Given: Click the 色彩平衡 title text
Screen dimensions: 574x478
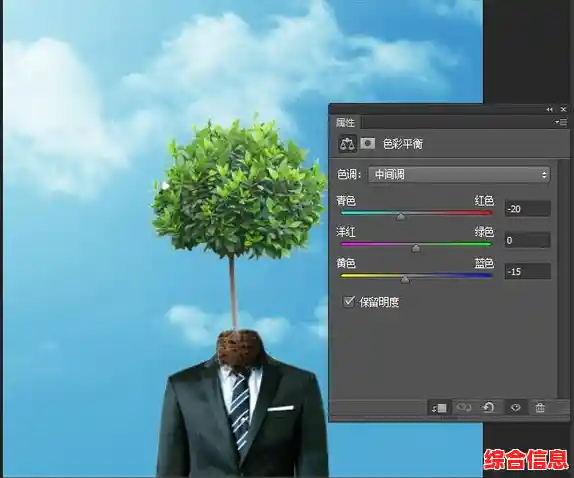Looking at the screenshot, I should pos(402,144).
